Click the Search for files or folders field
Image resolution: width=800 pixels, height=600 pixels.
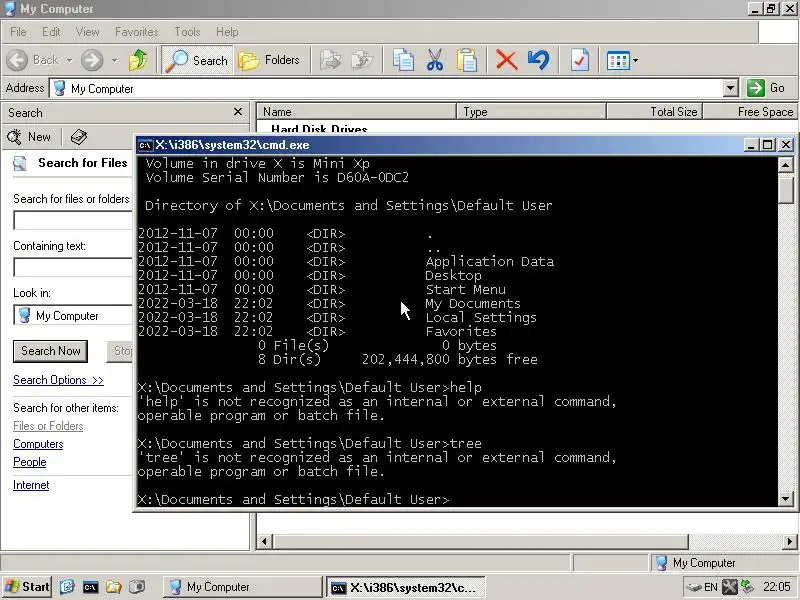coord(72,220)
